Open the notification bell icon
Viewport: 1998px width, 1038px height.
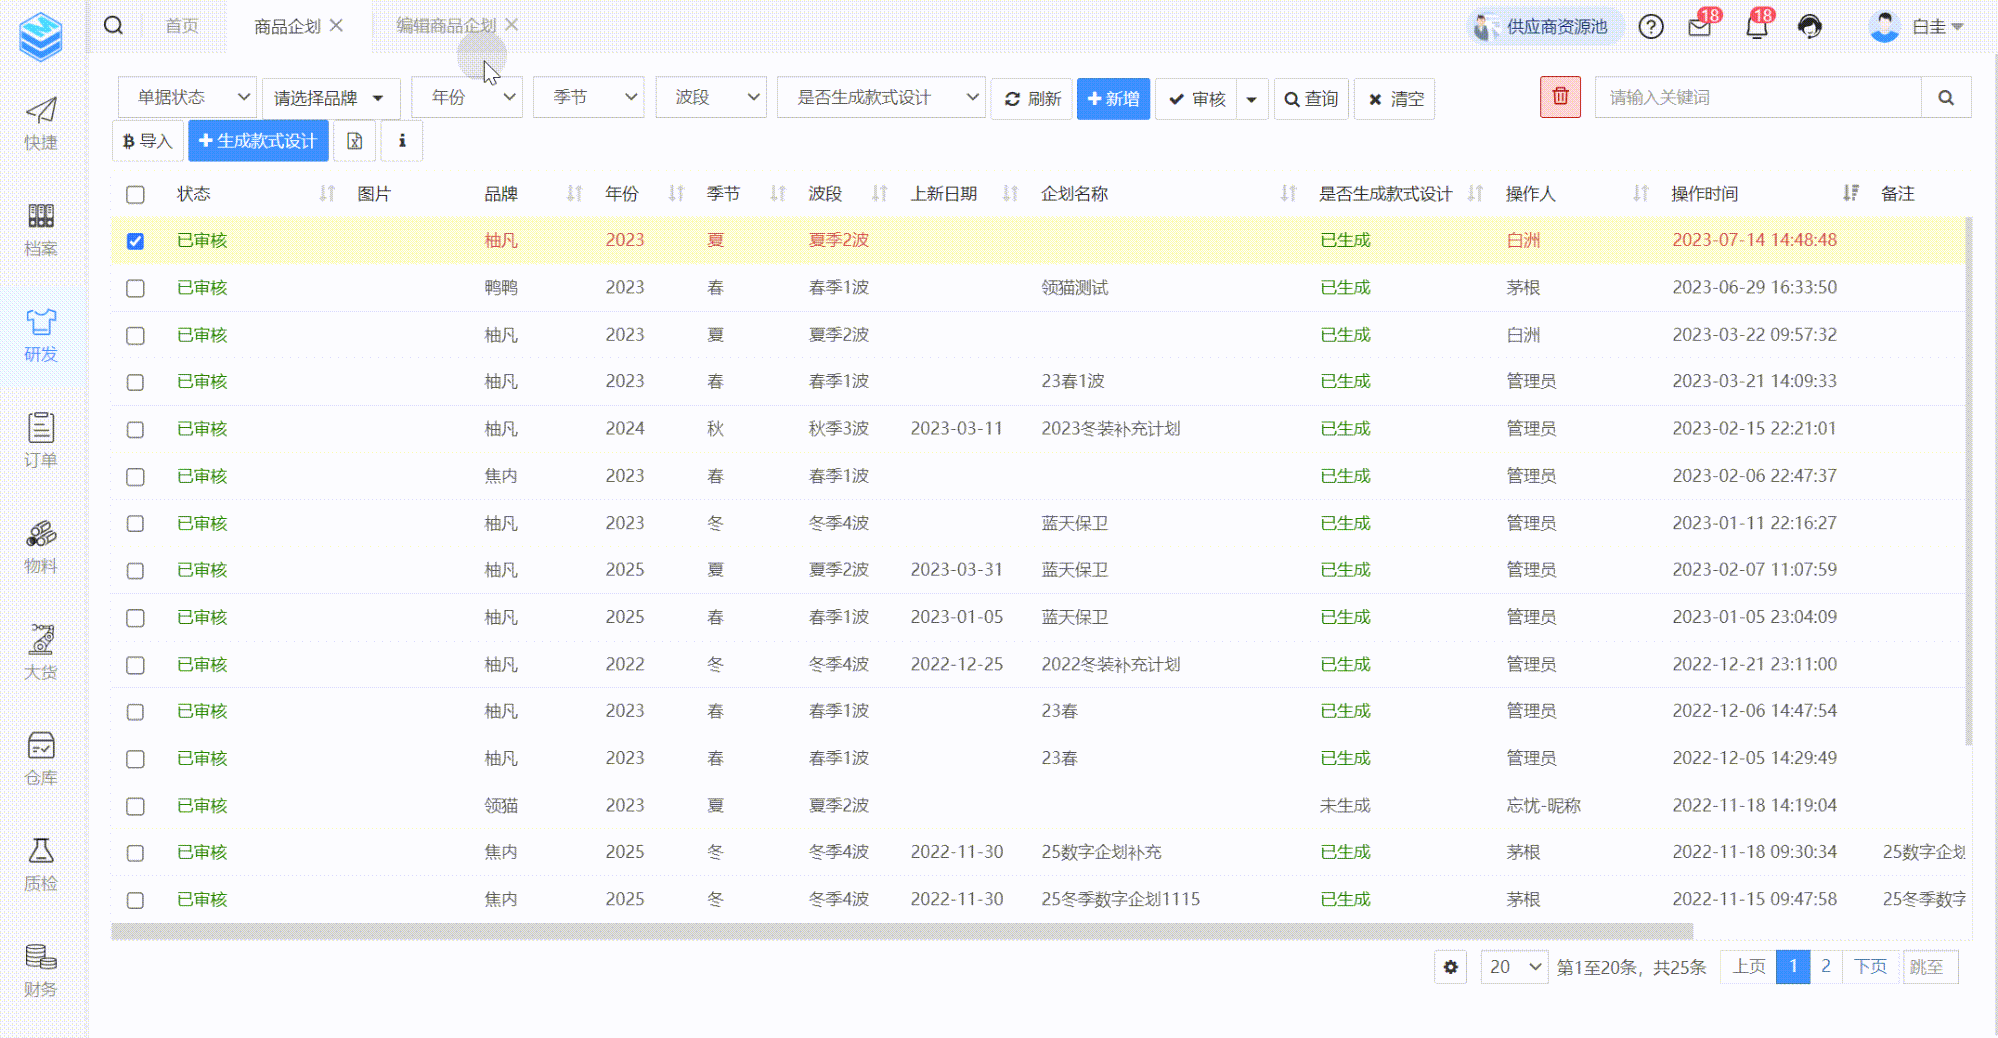click(1756, 27)
